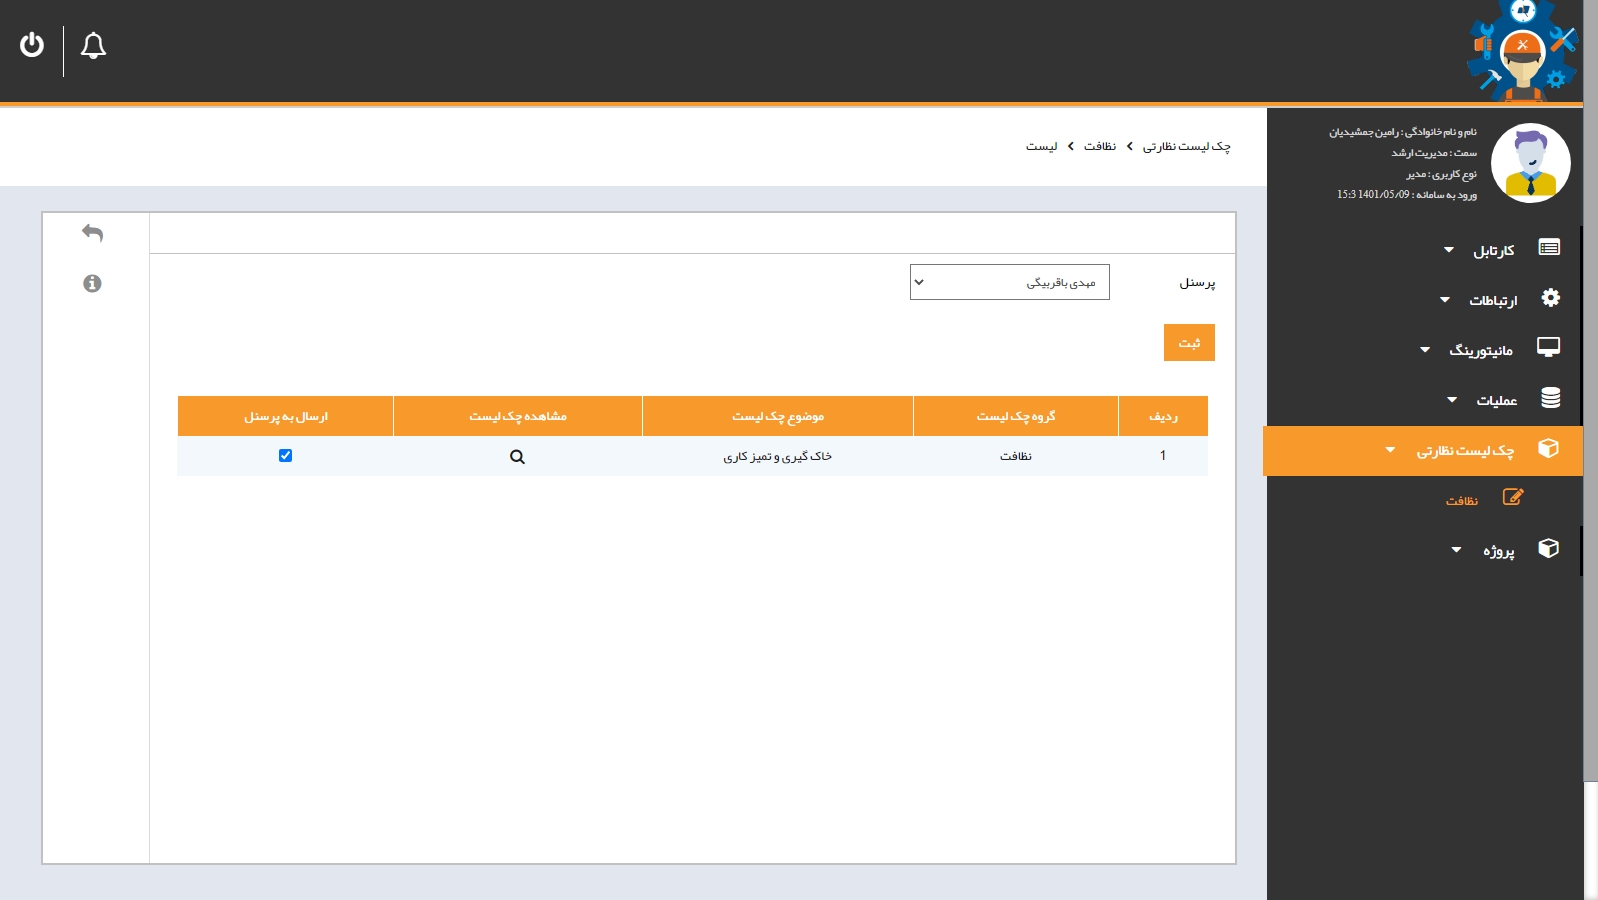Click the user profile avatar
The height and width of the screenshot is (900, 1598).
point(1530,163)
